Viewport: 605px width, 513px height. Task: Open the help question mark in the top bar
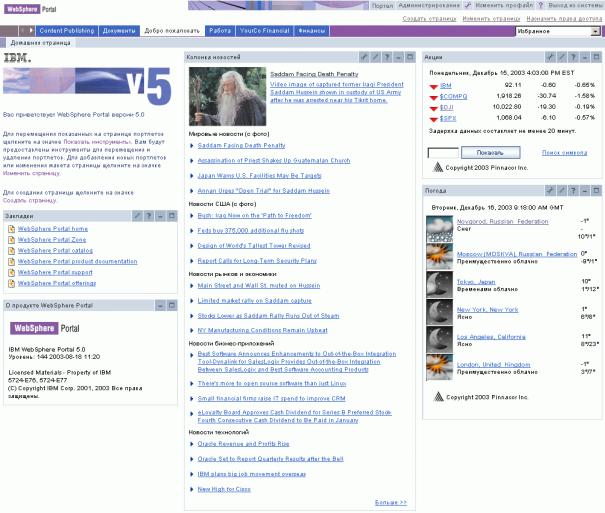pos(540,5)
